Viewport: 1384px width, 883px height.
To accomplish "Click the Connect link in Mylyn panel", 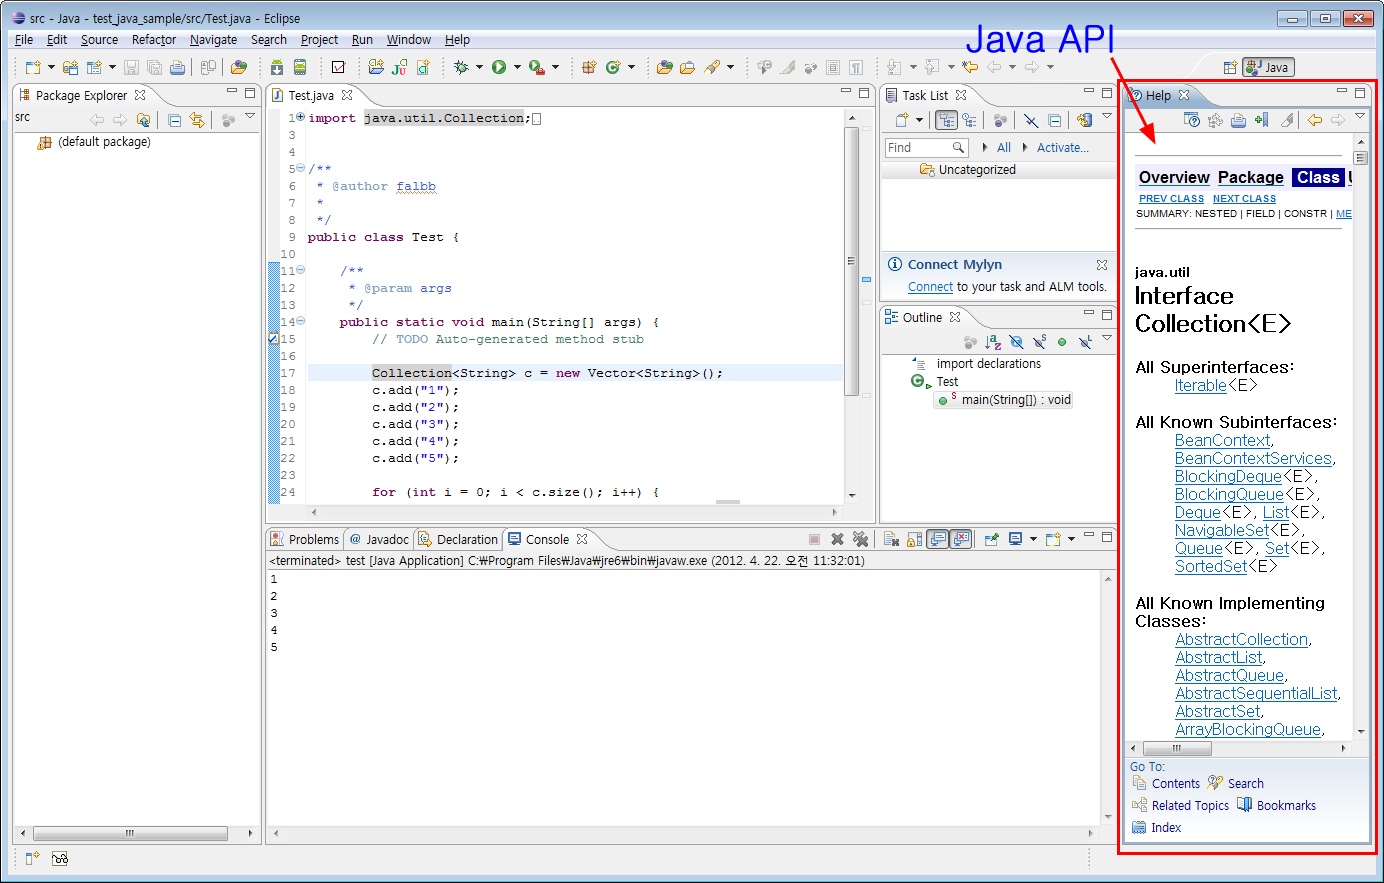I will (930, 287).
